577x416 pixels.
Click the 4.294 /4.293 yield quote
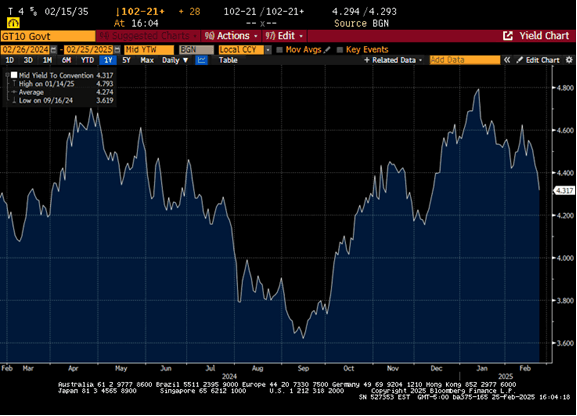(364, 11)
